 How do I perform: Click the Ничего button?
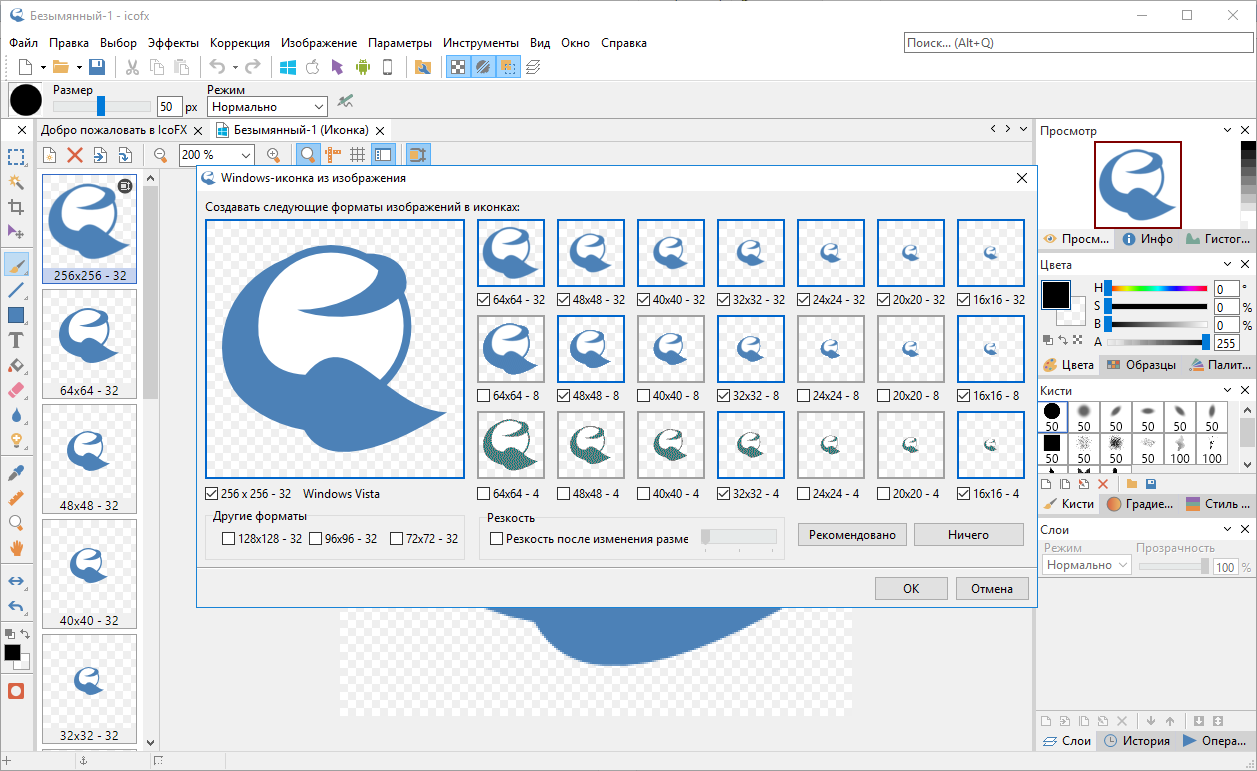tap(969, 535)
